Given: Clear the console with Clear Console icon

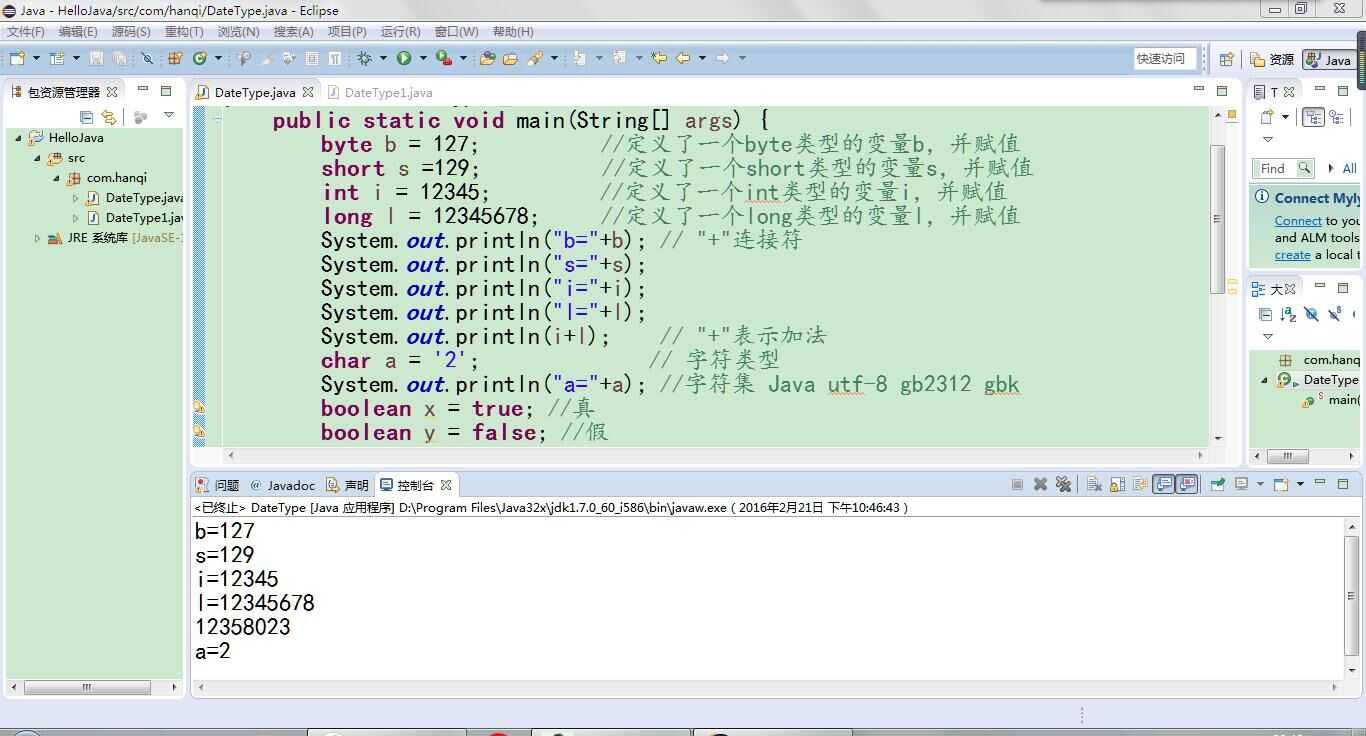Looking at the screenshot, I should click(1094, 484).
